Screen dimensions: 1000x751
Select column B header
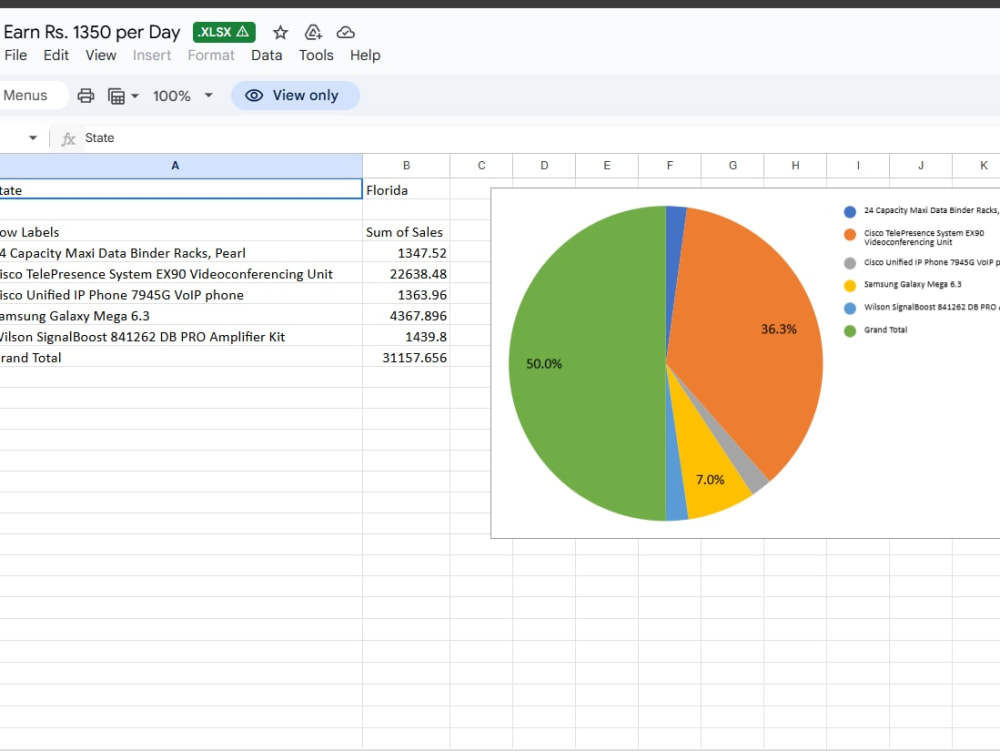(x=406, y=166)
